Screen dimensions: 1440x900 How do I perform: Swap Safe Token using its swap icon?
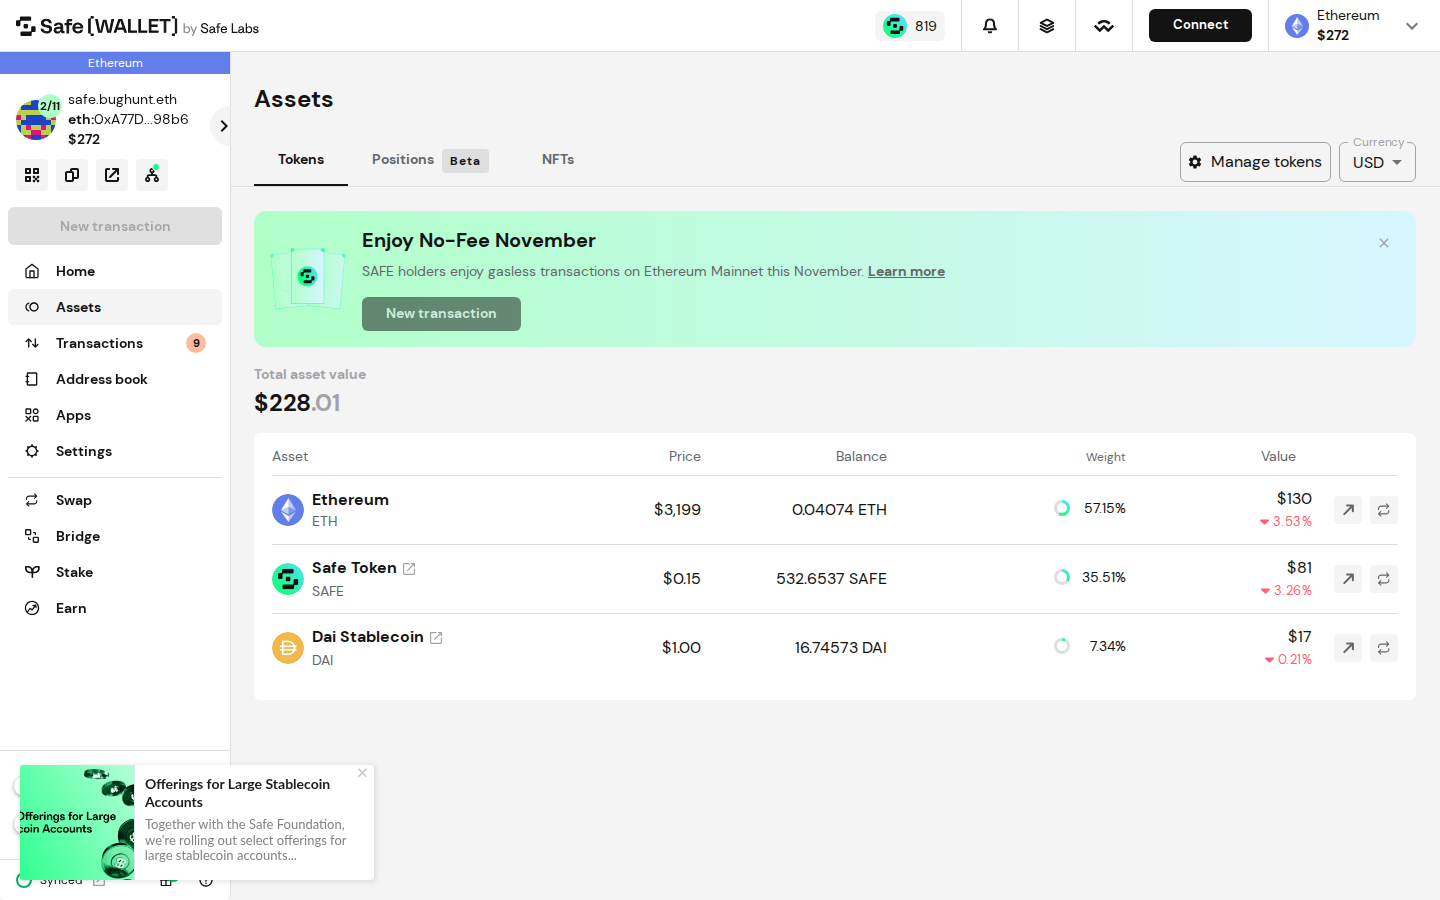point(1384,579)
